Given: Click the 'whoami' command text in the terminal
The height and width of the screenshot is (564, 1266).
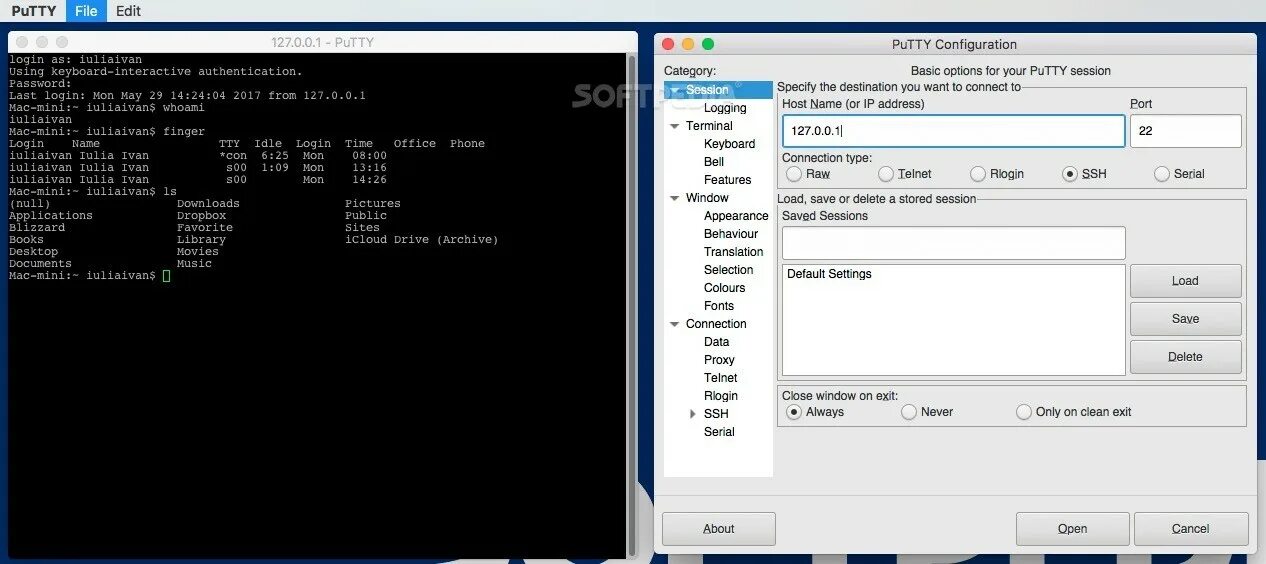Looking at the screenshot, I should 183,108.
